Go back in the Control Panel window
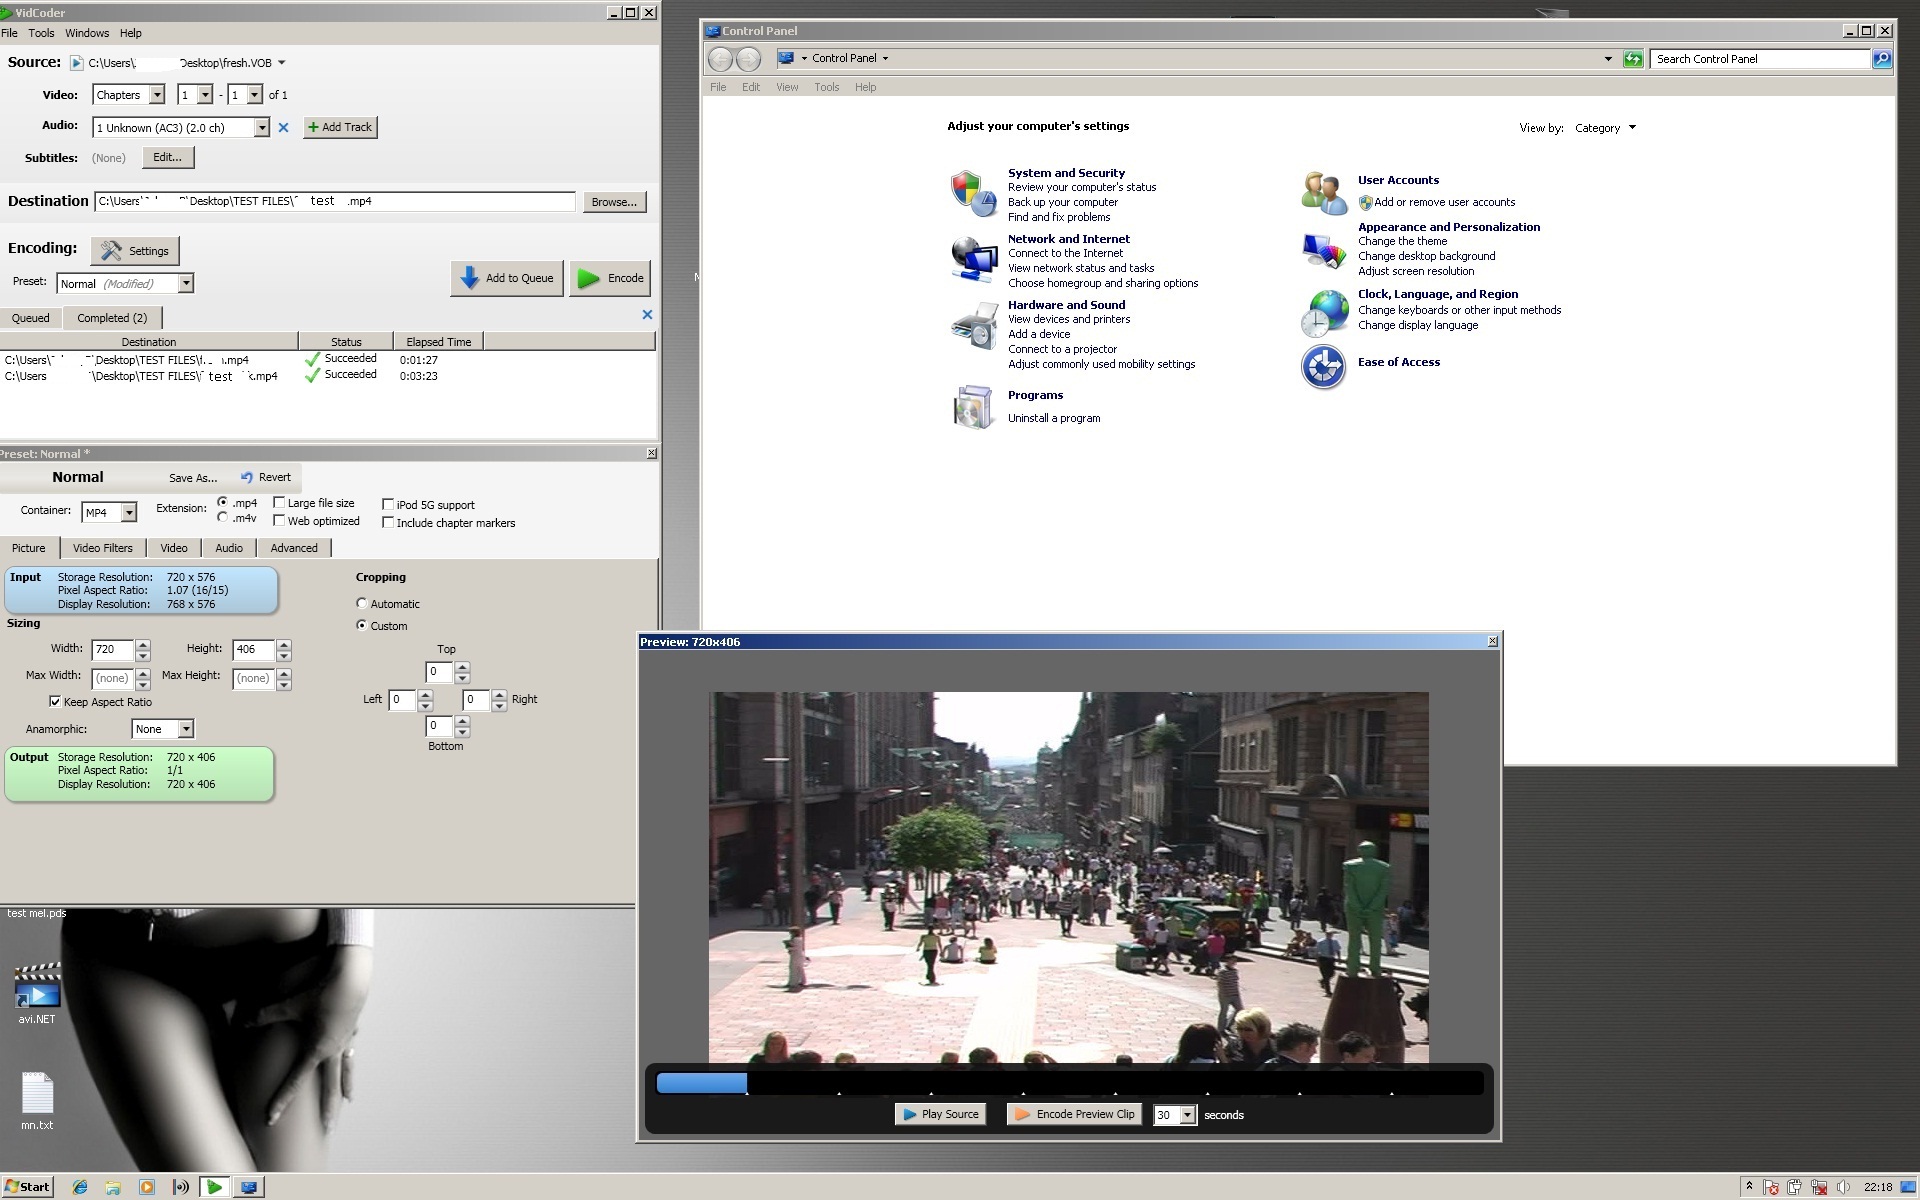 720,59
